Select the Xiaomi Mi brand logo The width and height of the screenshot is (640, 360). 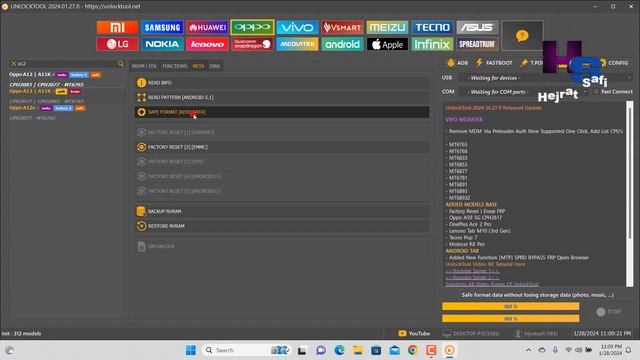point(117,27)
